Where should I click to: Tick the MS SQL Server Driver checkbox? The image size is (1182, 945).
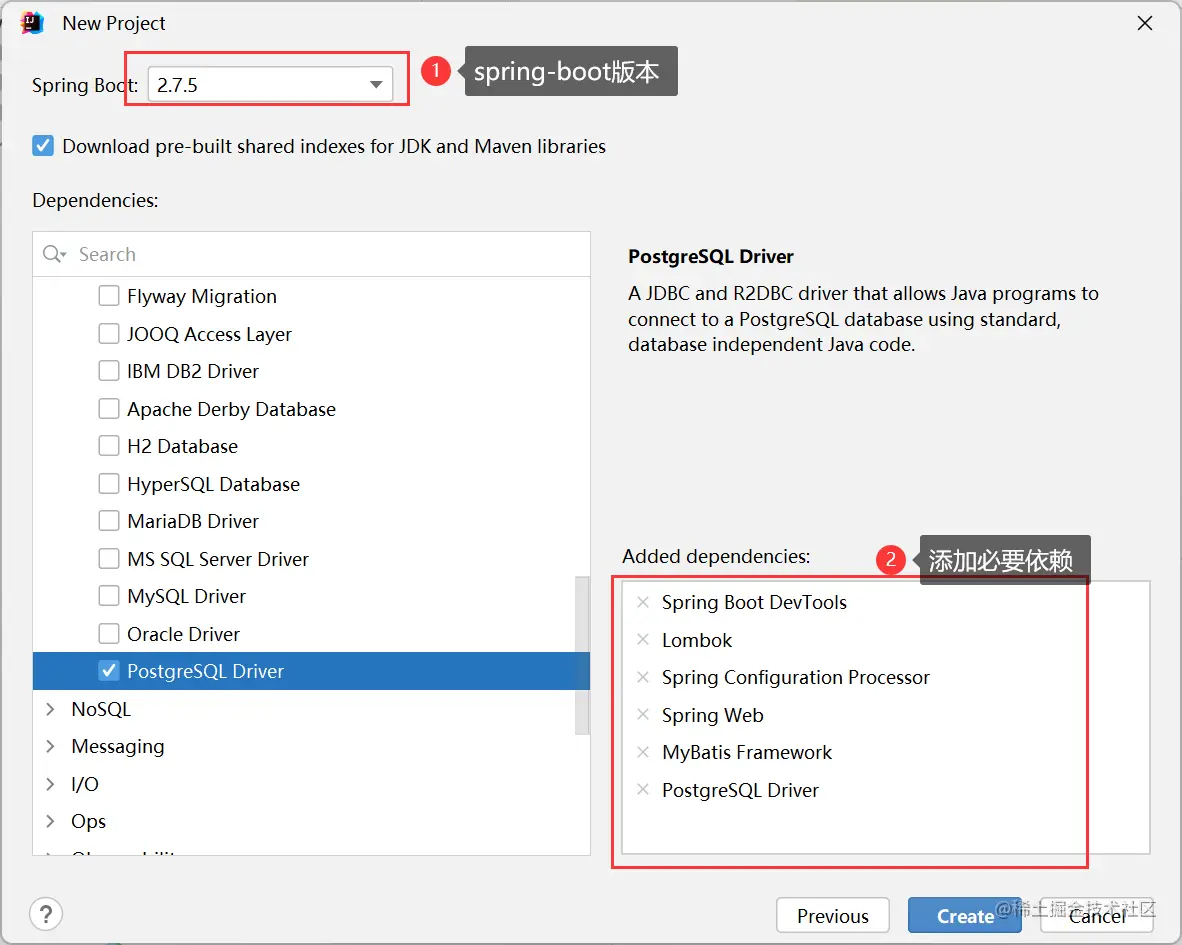coord(109,558)
